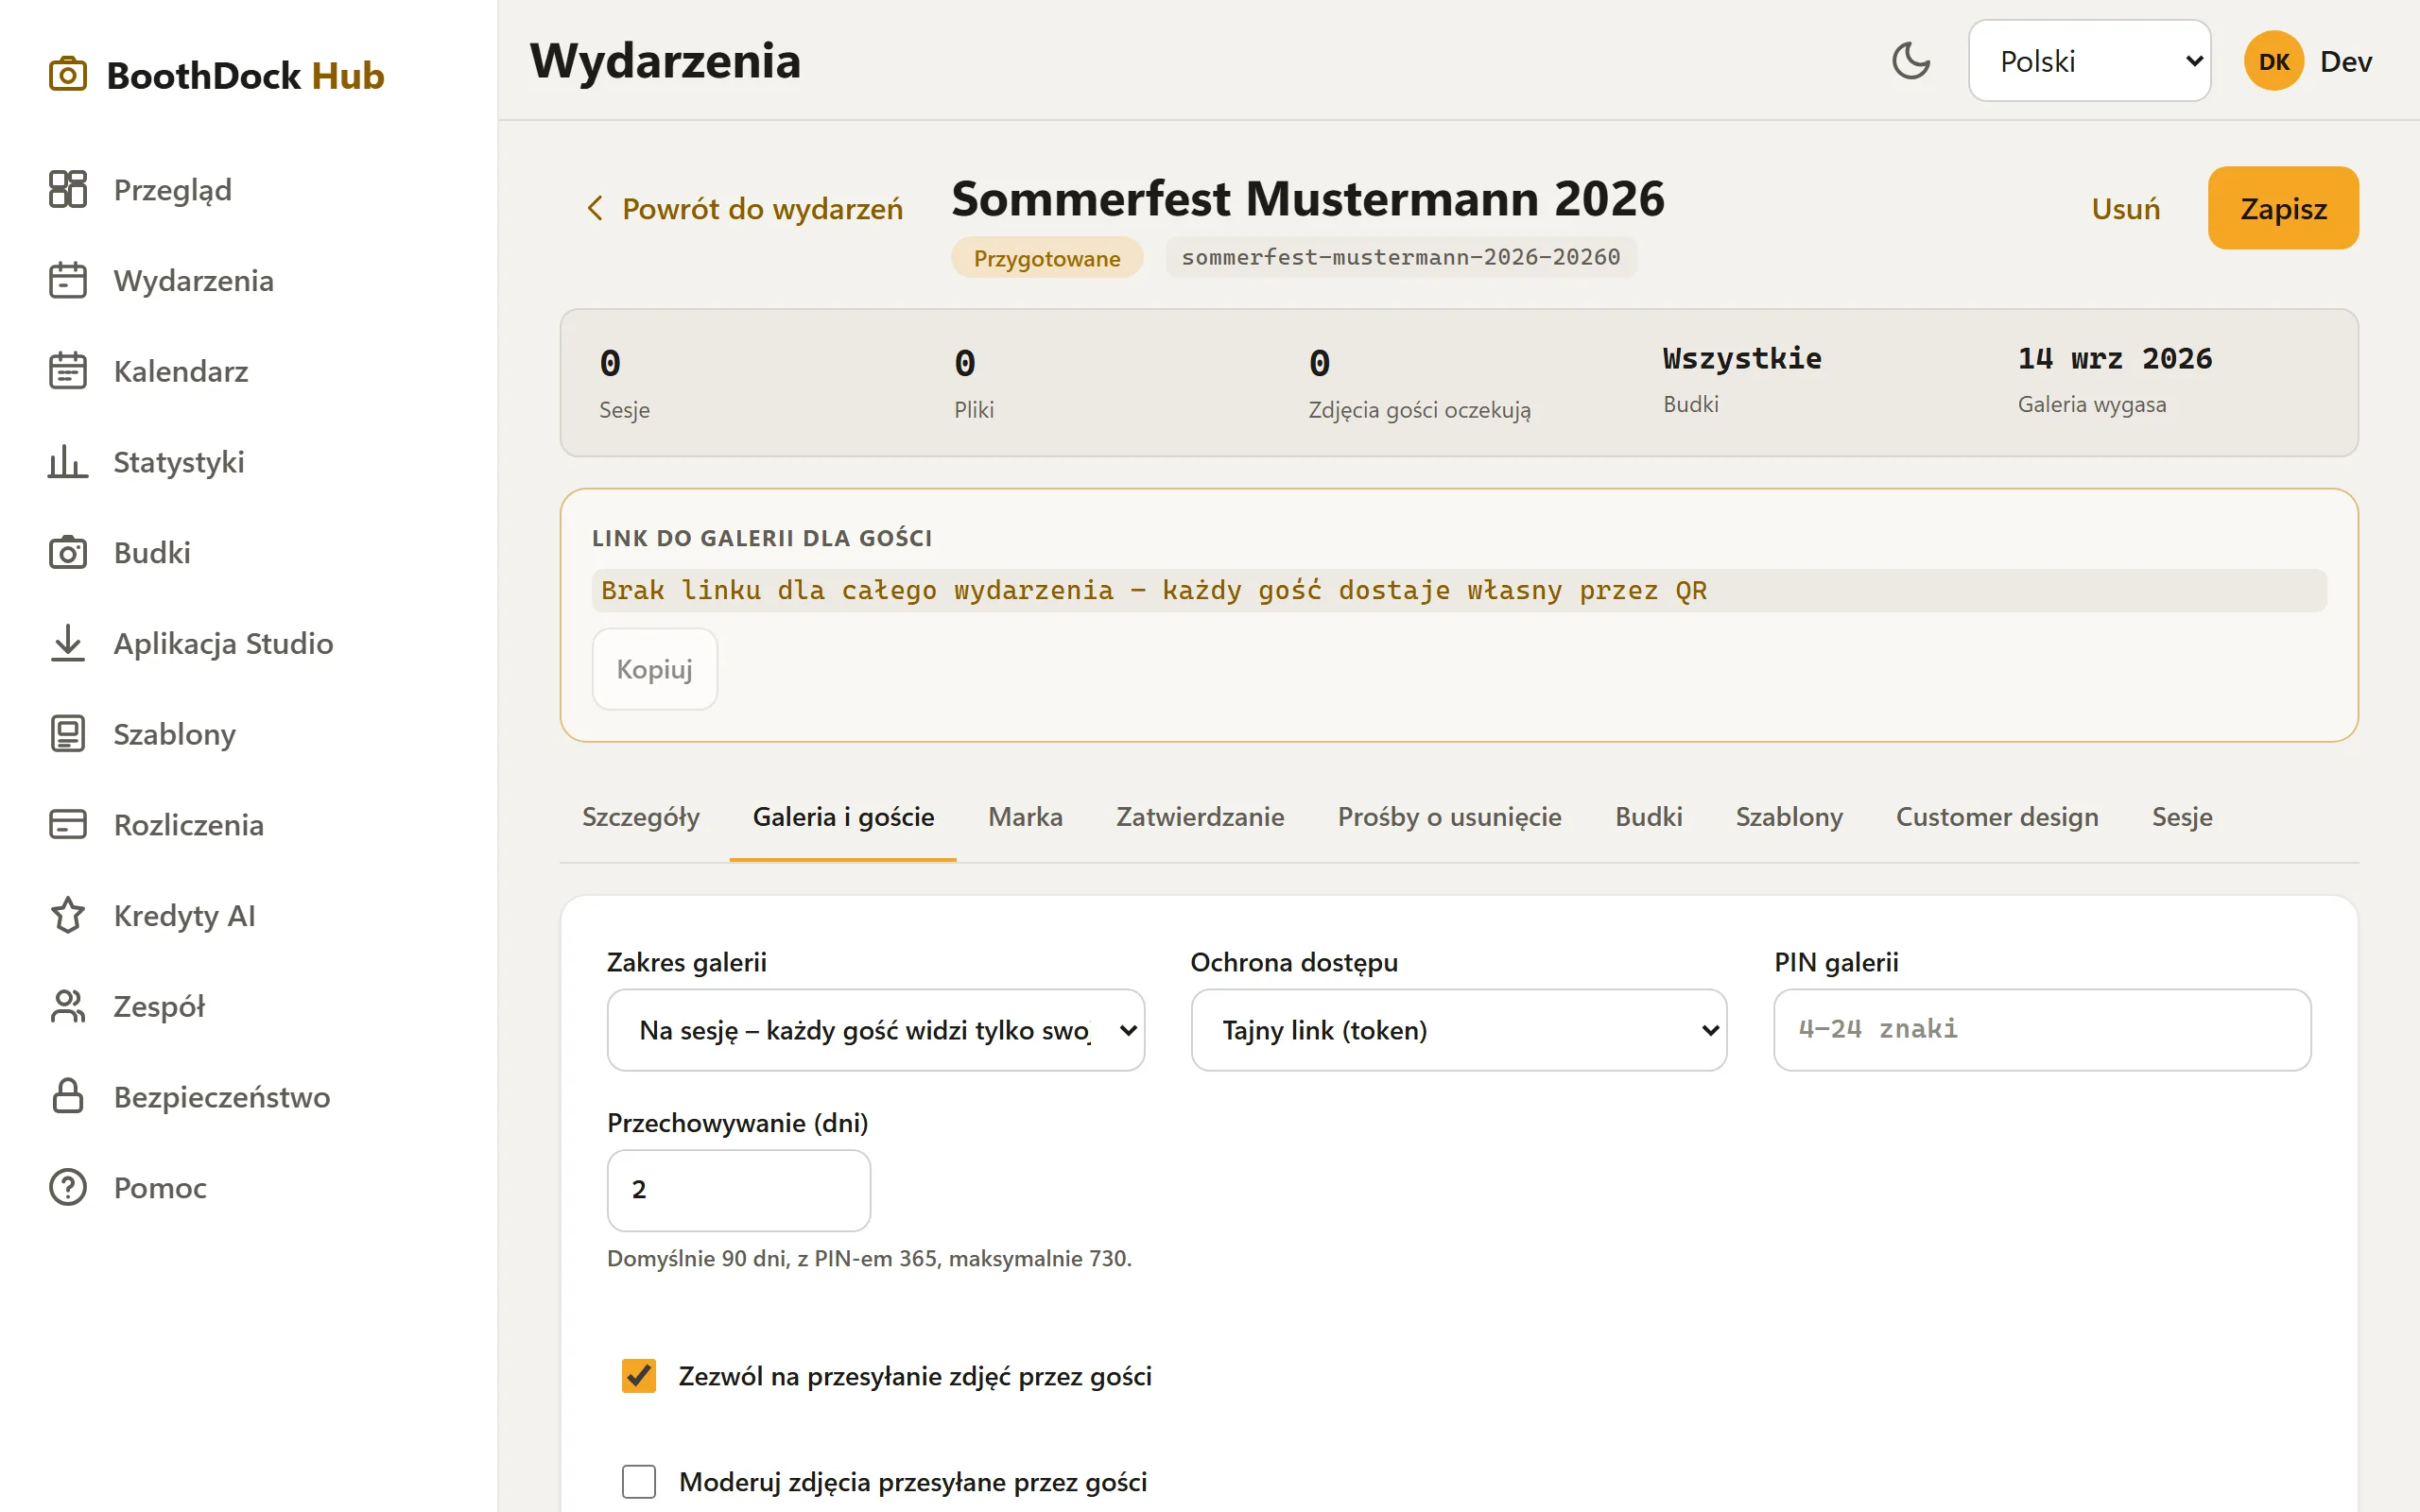This screenshot has height=1512, width=2420.
Task: Click the Aplikacja Studio download icon
Action: pos(68,643)
